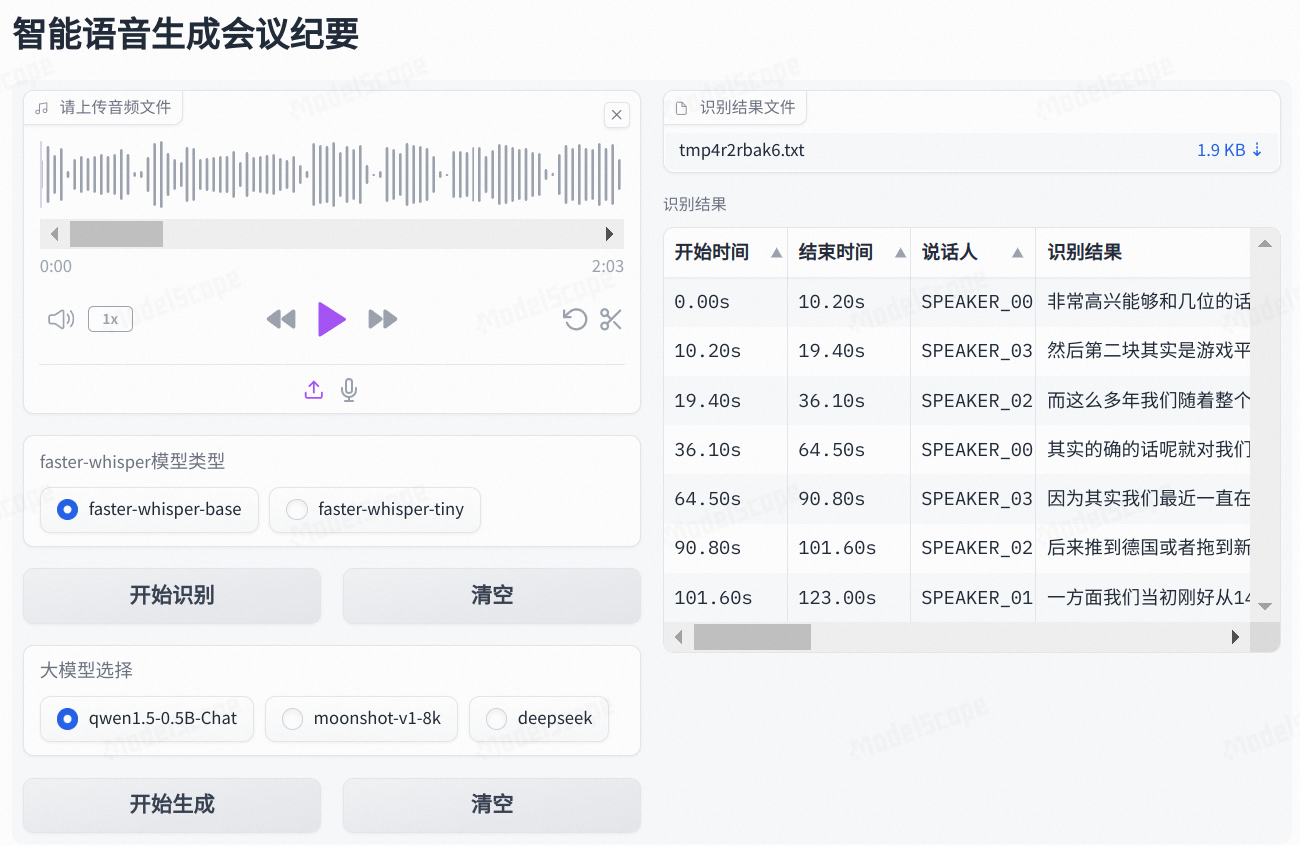Rewind the audio with the skip-backward icon
This screenshot has height=846, width=1300.
pyautogui.click(x=281, y=319)
